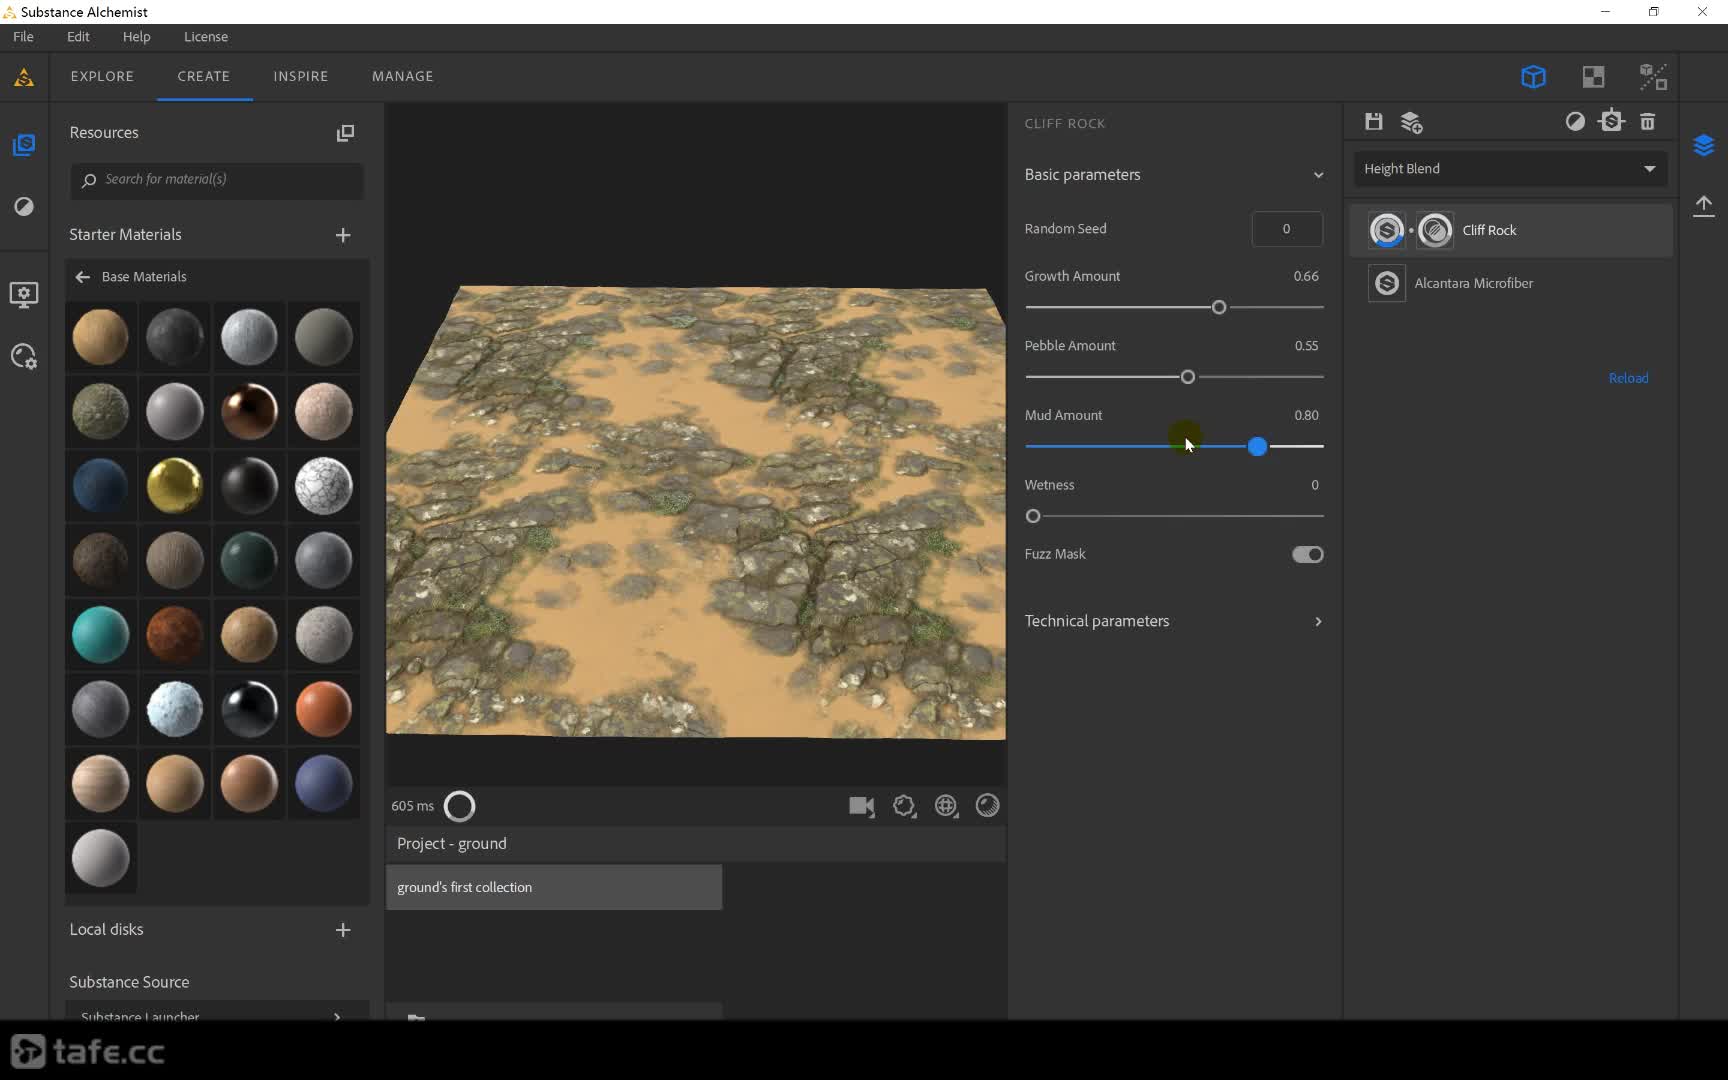The width and height of the screenshot is (1728, 1080).
Task: Click the Cliff Rock substance icon
Action: pos(1387,231)
